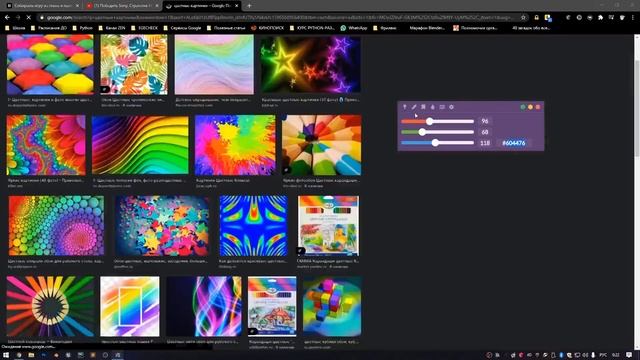Screen dimensions: 640x360
Task: Open the blue symmetrical heatmap image
Action: pos(253,226)
